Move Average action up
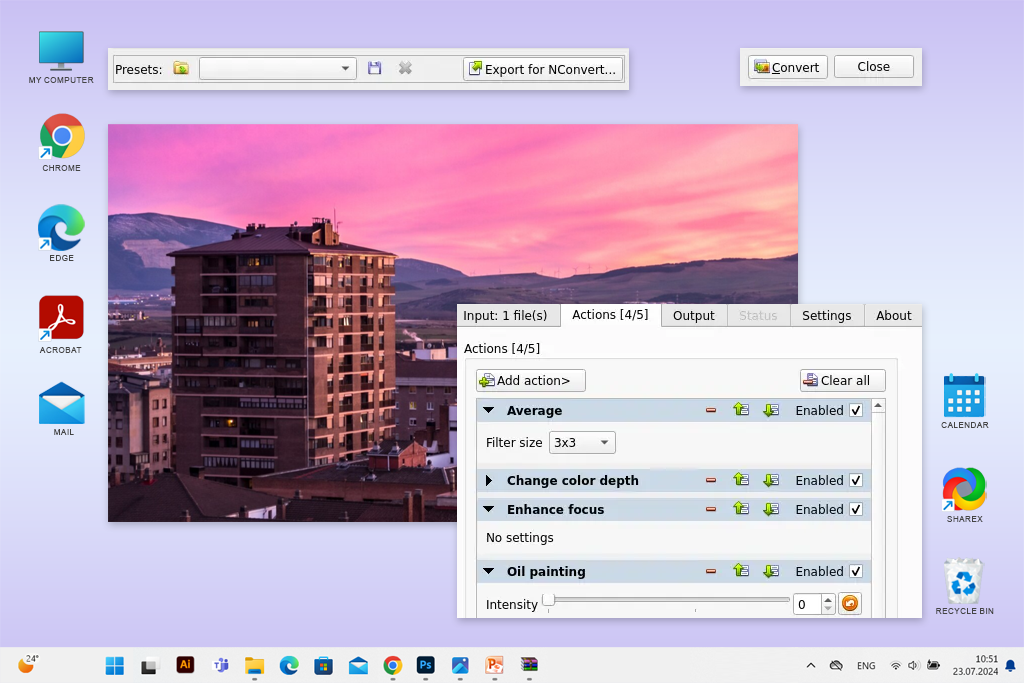The image size is (1024, 683). [x=741, y=409]
